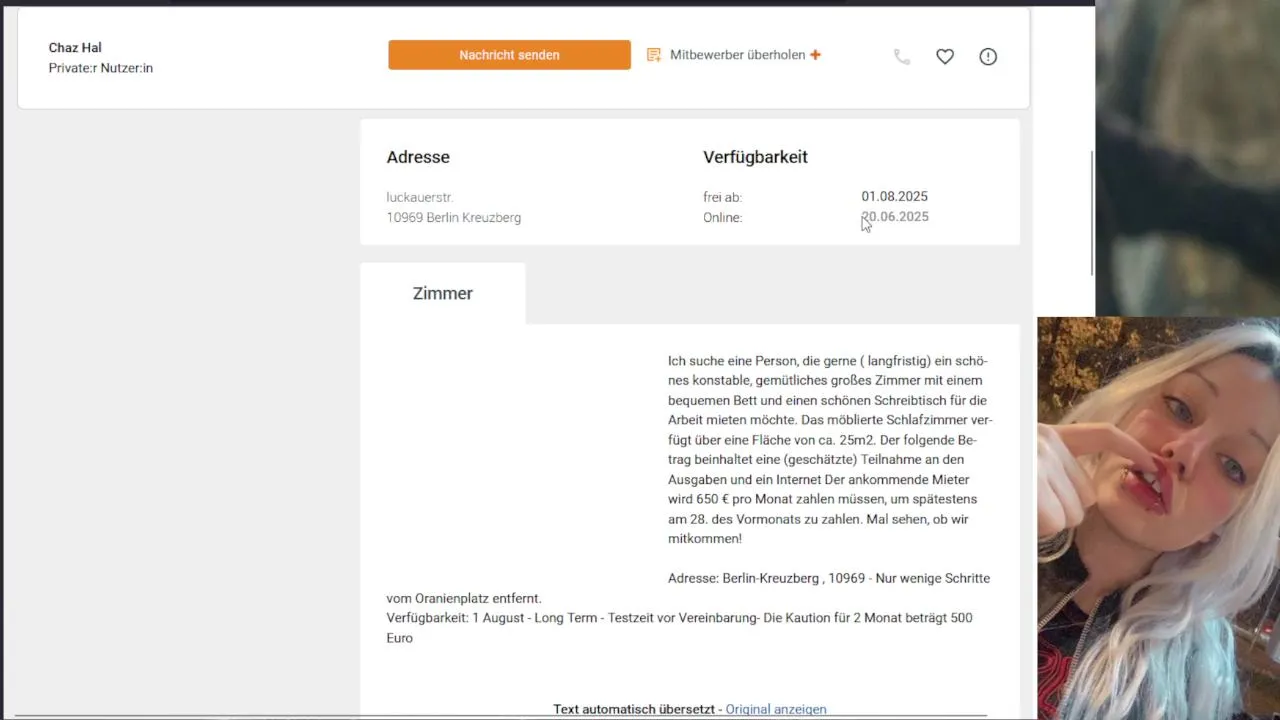The image size is (1280, 720).
Task: Click the online date 20.06.2025
Action: point(895,216)
